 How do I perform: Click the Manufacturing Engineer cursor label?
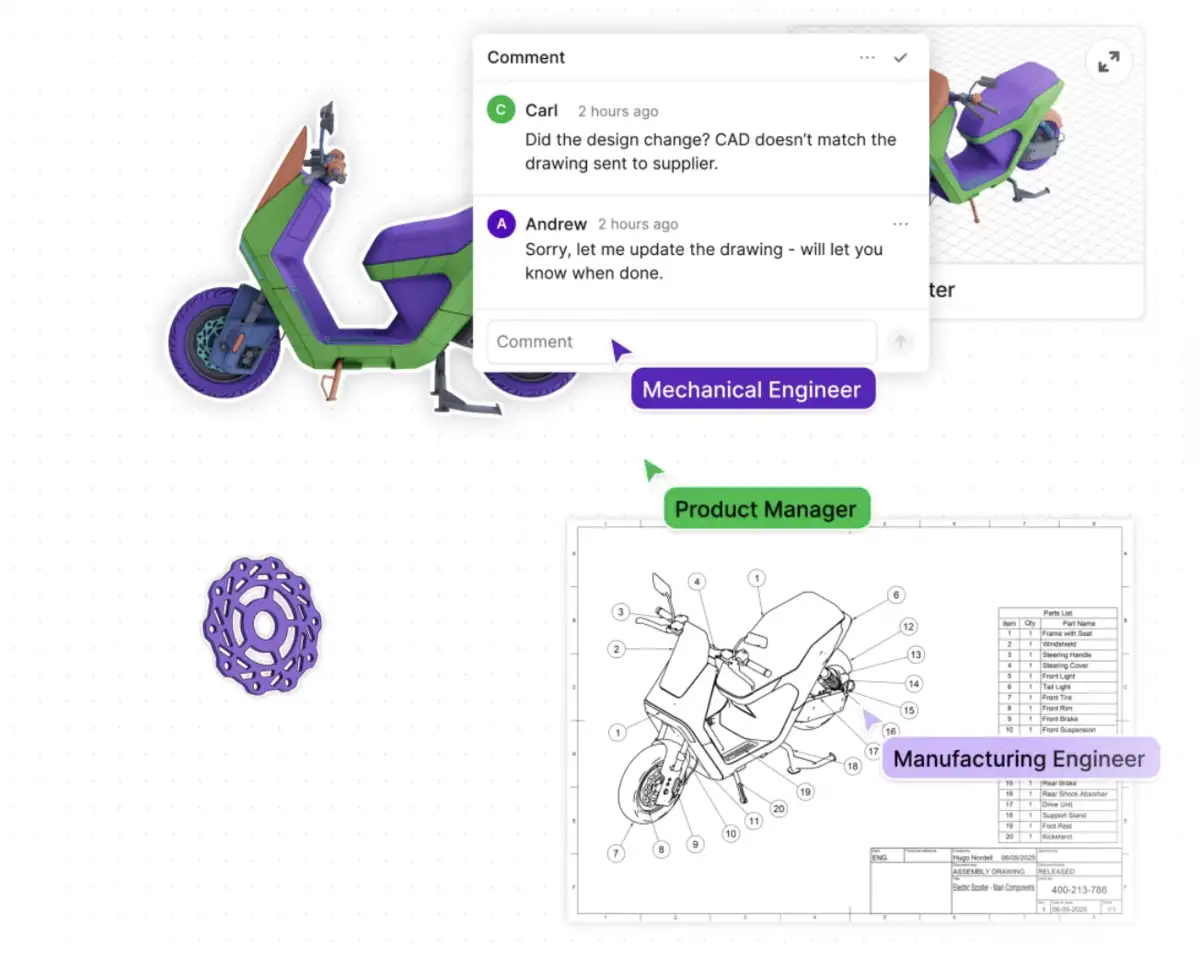pyautogui.click(x=1019, y=759)
